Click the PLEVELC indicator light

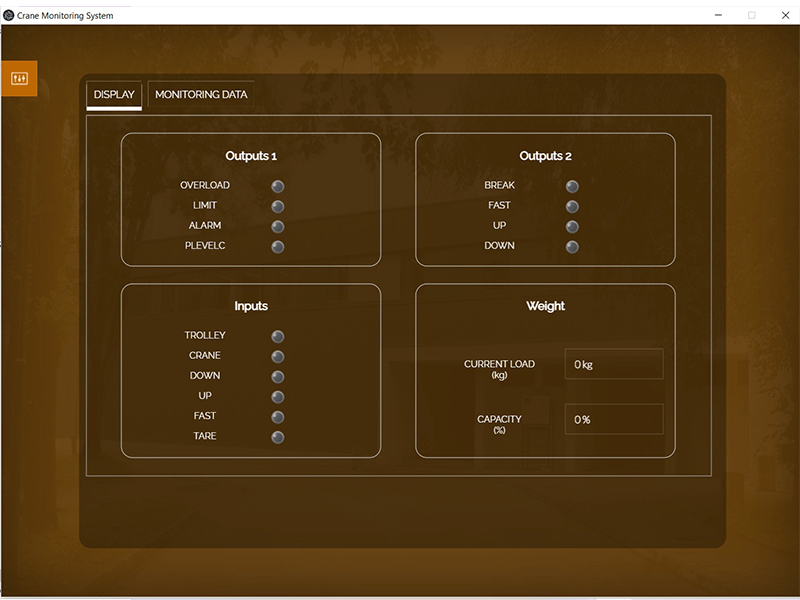tap(278, 247)
